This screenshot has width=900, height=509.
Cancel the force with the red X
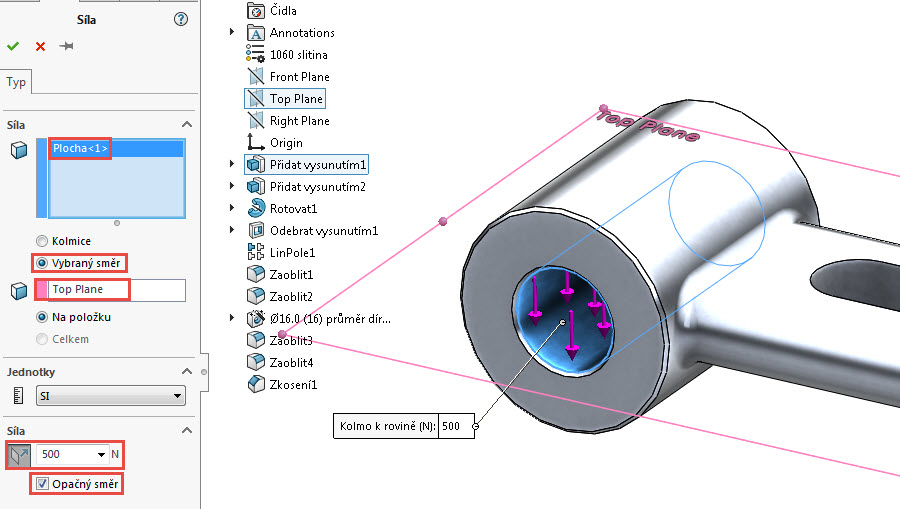(40, 46)
